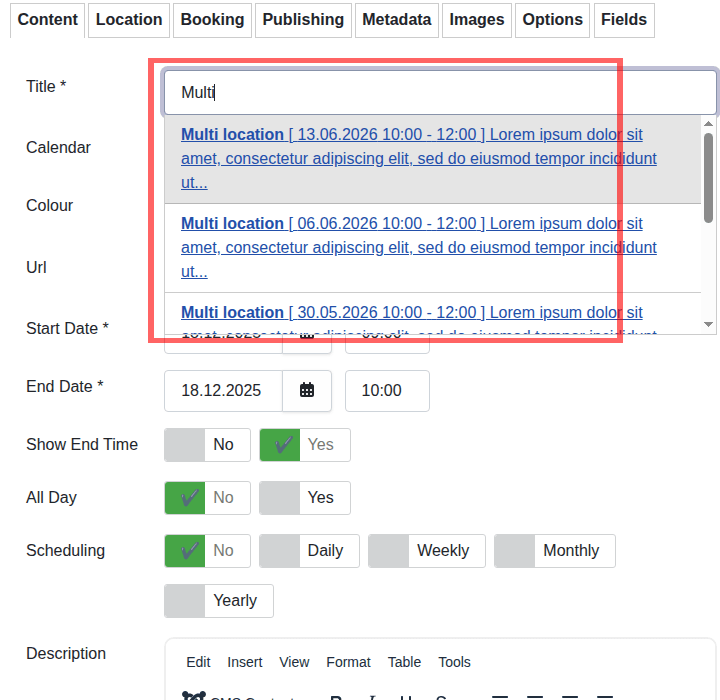The height and width of the screenshot is (700, 720).
Task: Open the End Date calendar picker icon
Action: click(x=307, y=391)
